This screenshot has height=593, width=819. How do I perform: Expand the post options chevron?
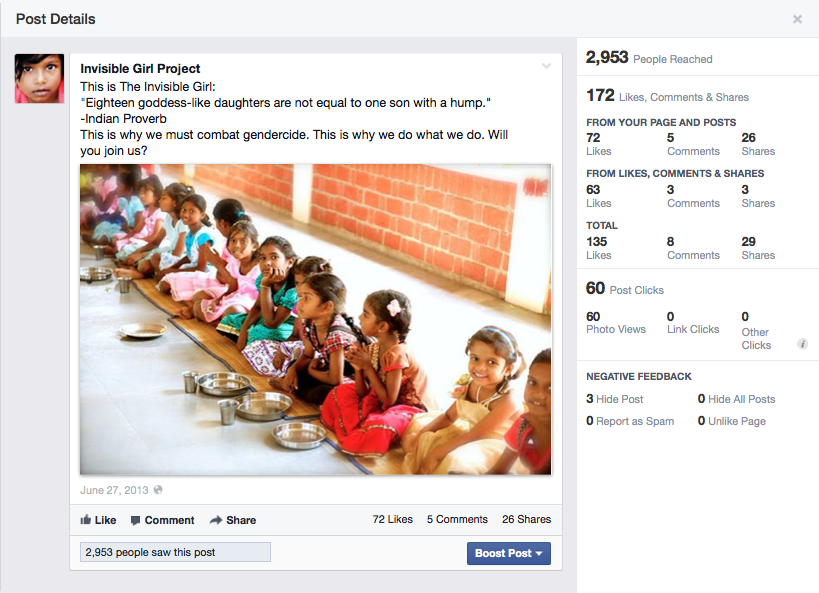pyautogui.click(x=546, y=67)
